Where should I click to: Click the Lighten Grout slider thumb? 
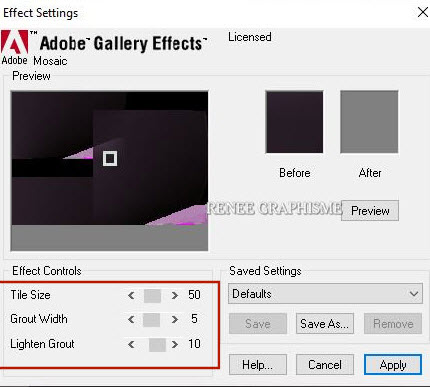coord(157,345)
